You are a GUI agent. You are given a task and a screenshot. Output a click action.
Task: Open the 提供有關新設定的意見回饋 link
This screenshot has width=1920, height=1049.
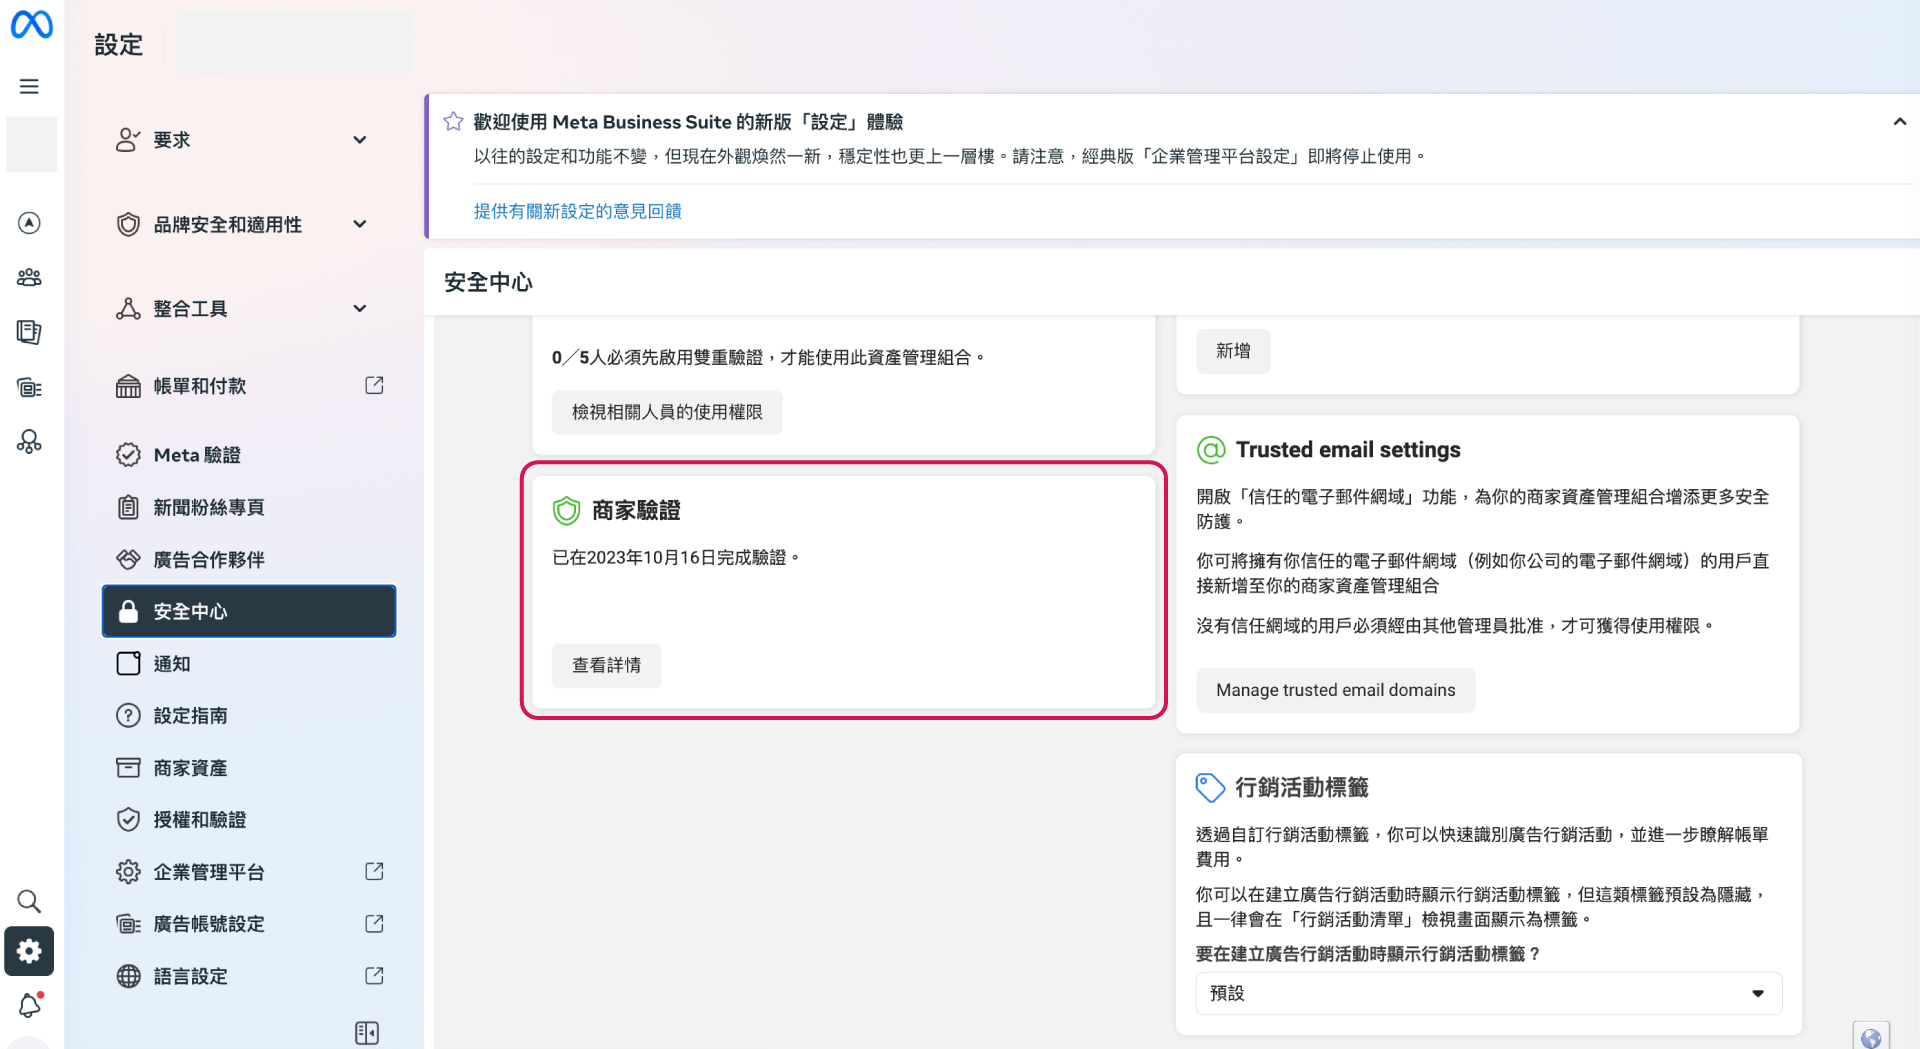tap(577, 211)
